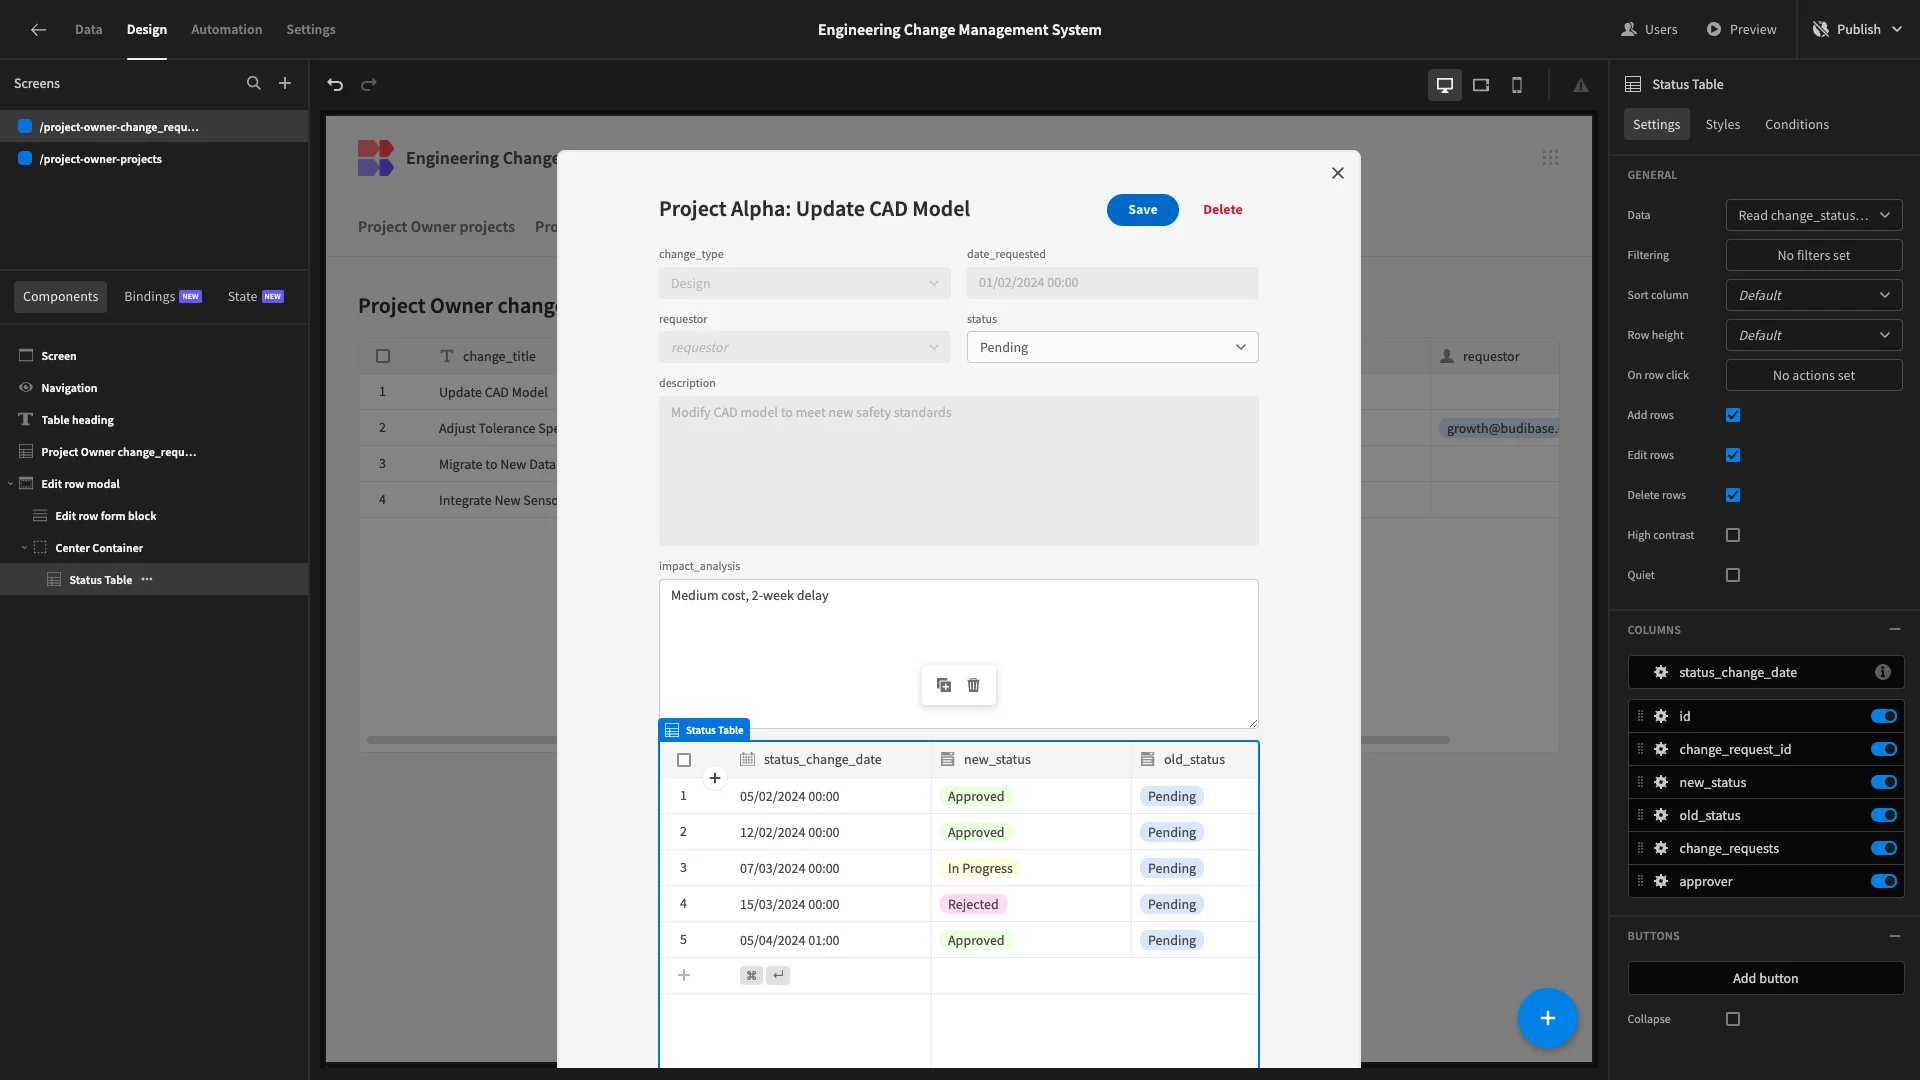Select the /project-owner-projects screen
Screen dimensions: 1920x1080
[x=154, y=159]
